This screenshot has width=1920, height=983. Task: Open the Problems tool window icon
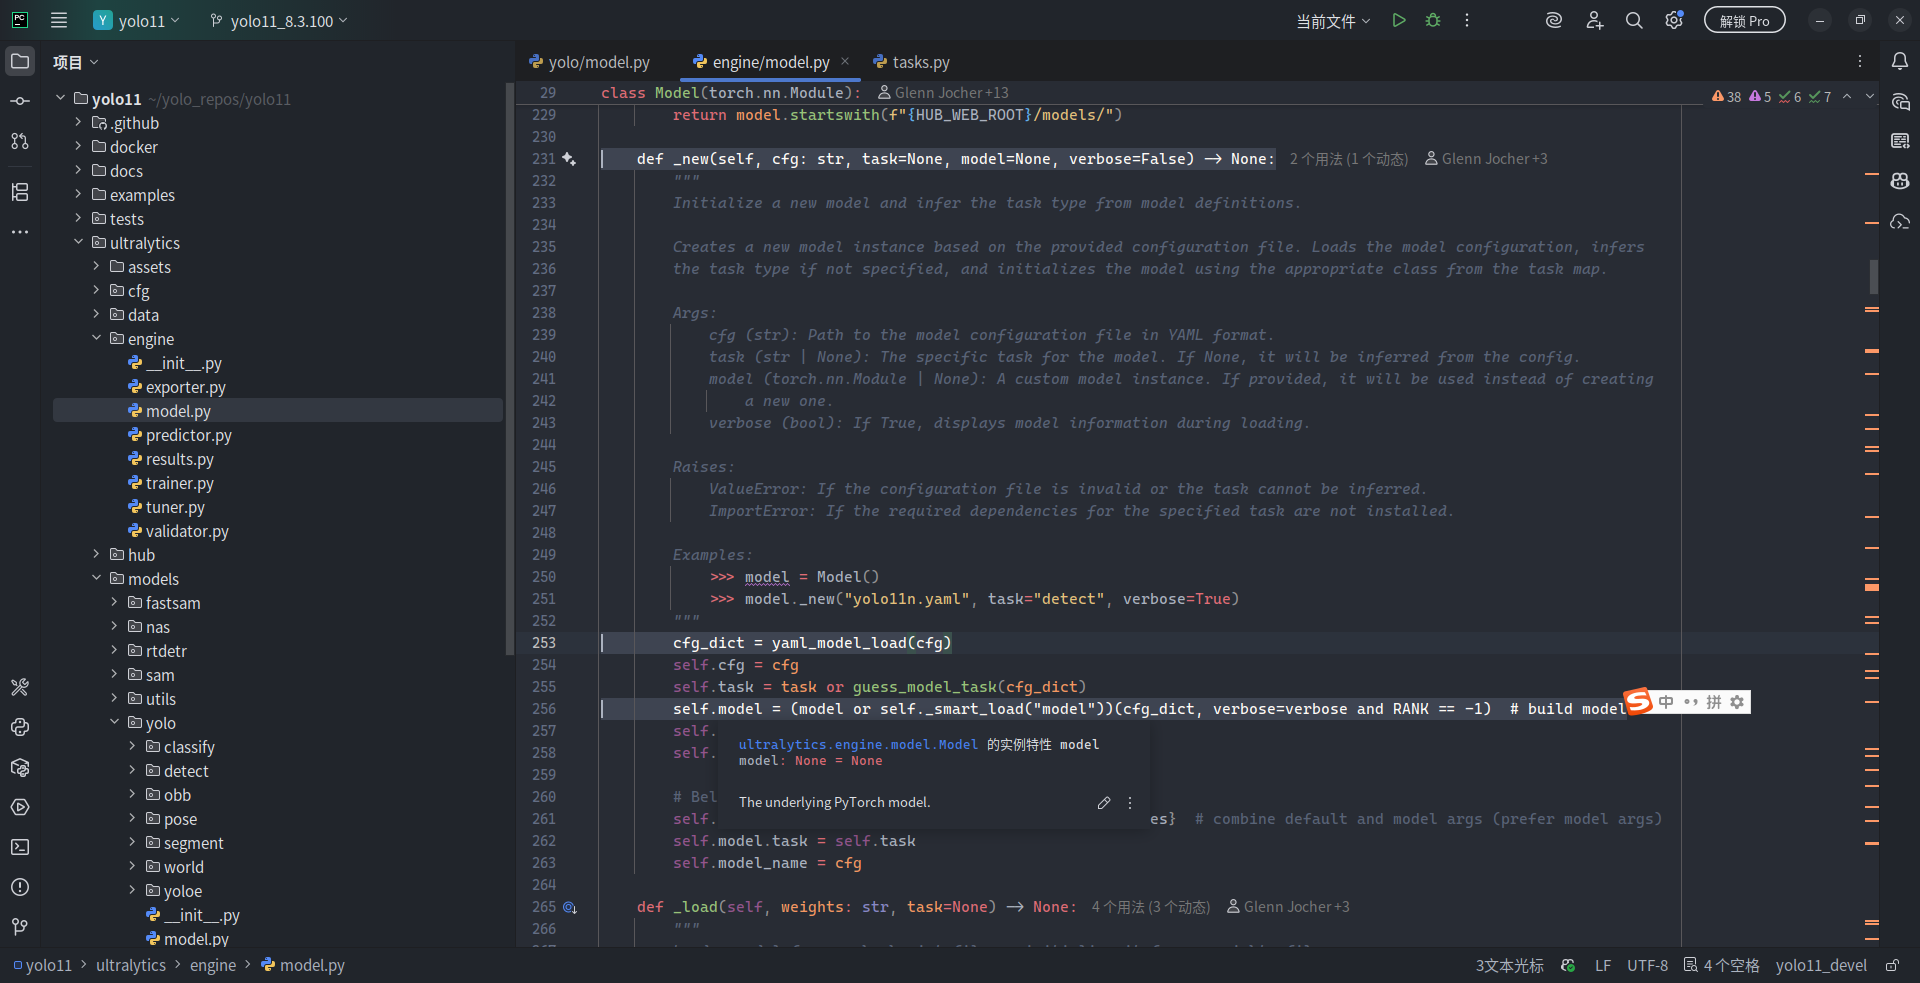click(x=20, y=887)
